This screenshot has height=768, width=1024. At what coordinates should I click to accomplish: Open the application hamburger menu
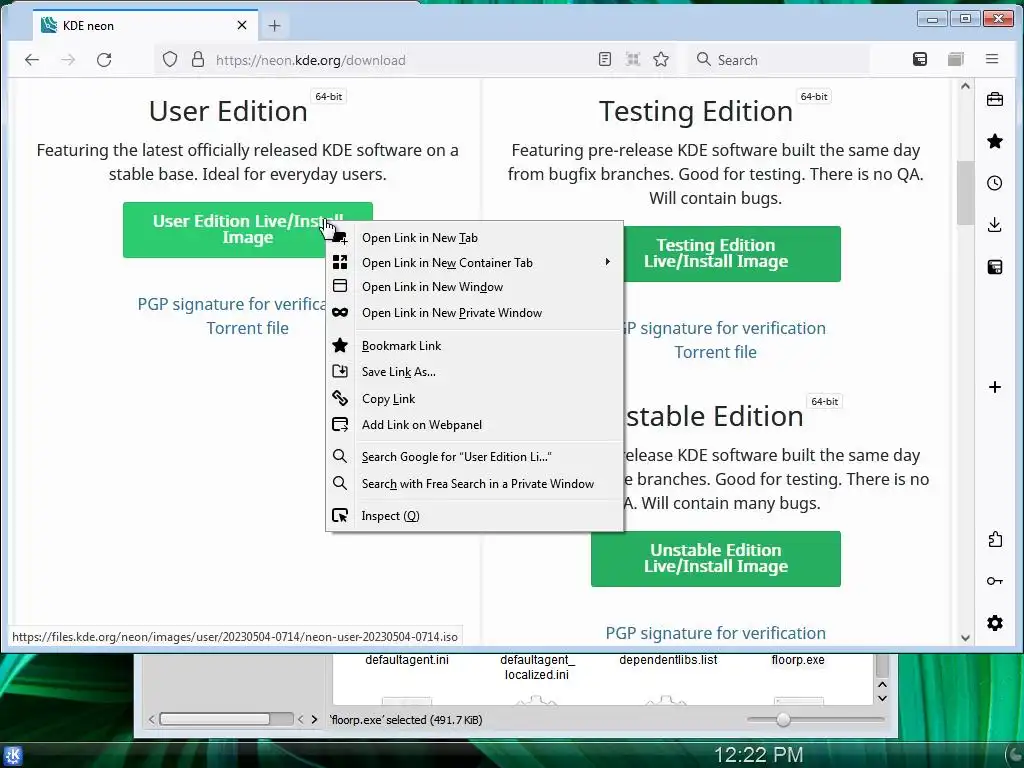click(x=992, y=59)
